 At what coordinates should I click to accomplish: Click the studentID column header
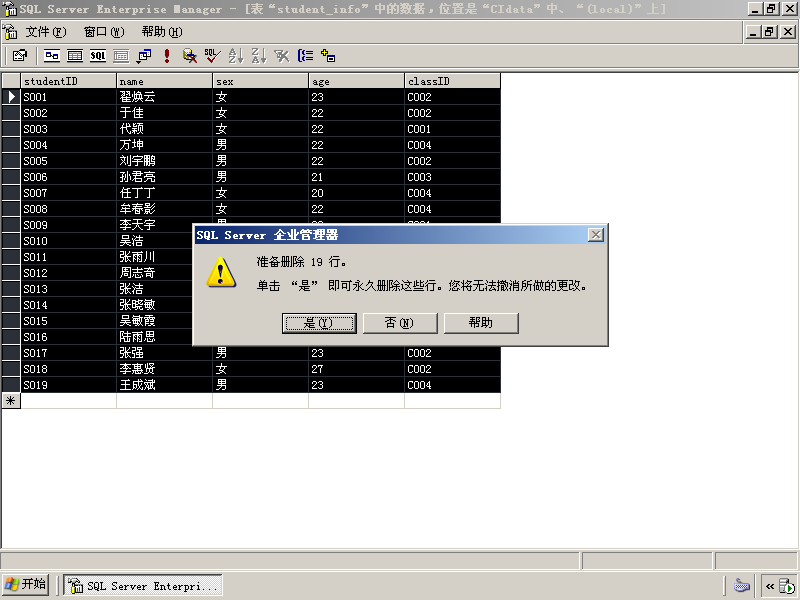[x=68, y=81]
